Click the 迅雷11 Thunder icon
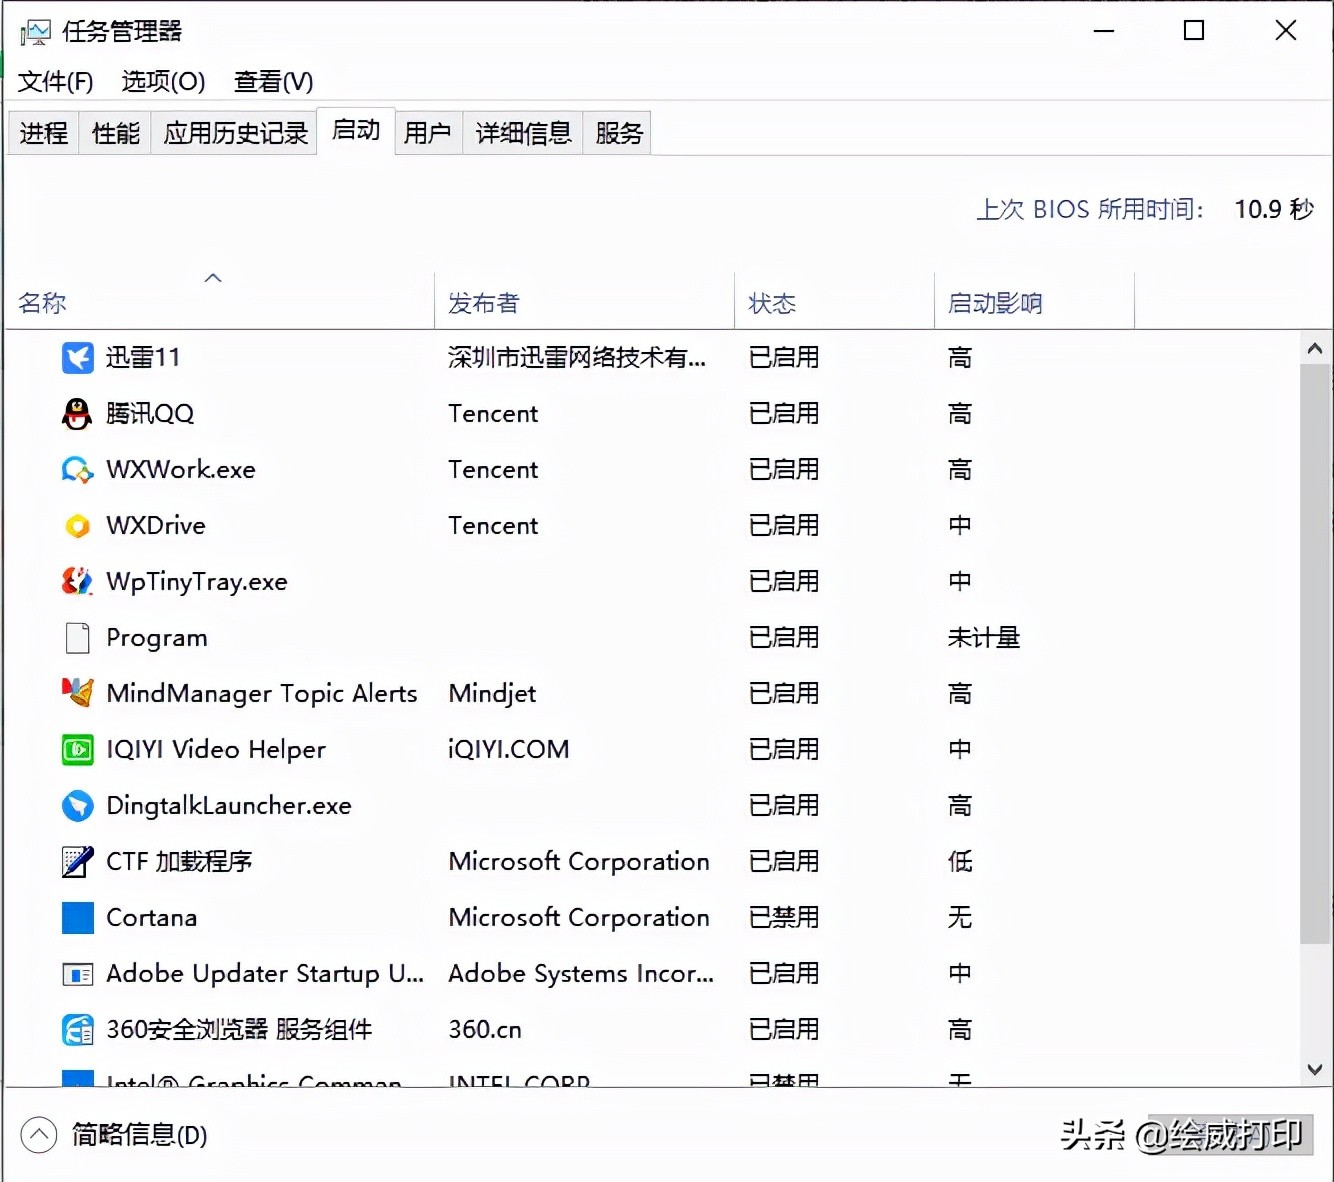Image resolution: width=1334 pixels, height=1182 pixels. pos(77,357)
